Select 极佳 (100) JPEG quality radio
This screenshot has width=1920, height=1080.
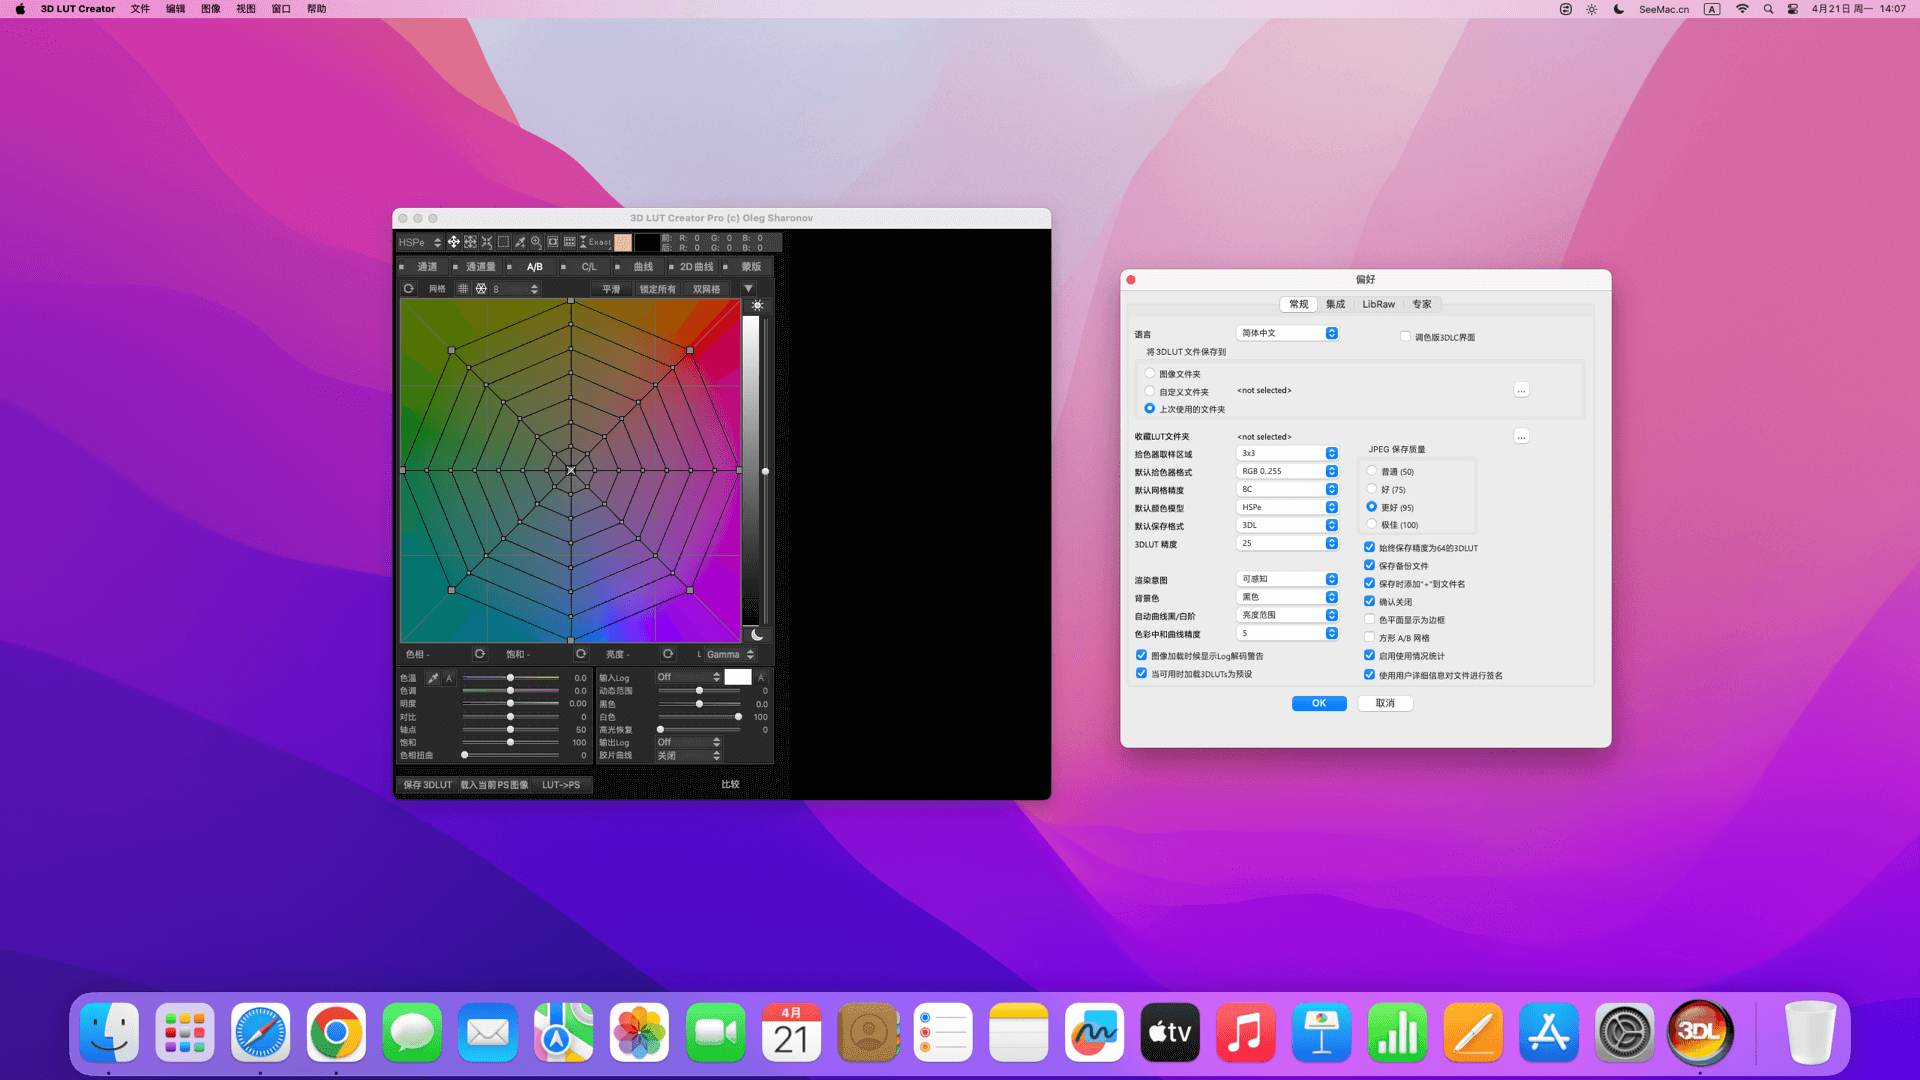[x=1371, y=525]
